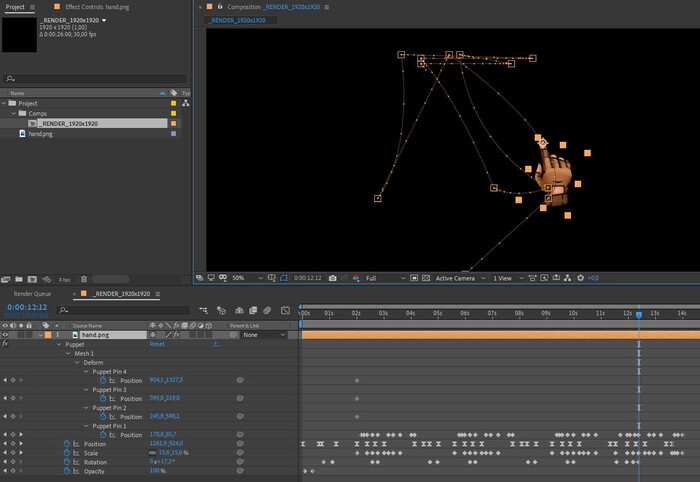Switch to Effect Controls hand.png tab
The image size is (700, 482).
(x=99, y=7)
